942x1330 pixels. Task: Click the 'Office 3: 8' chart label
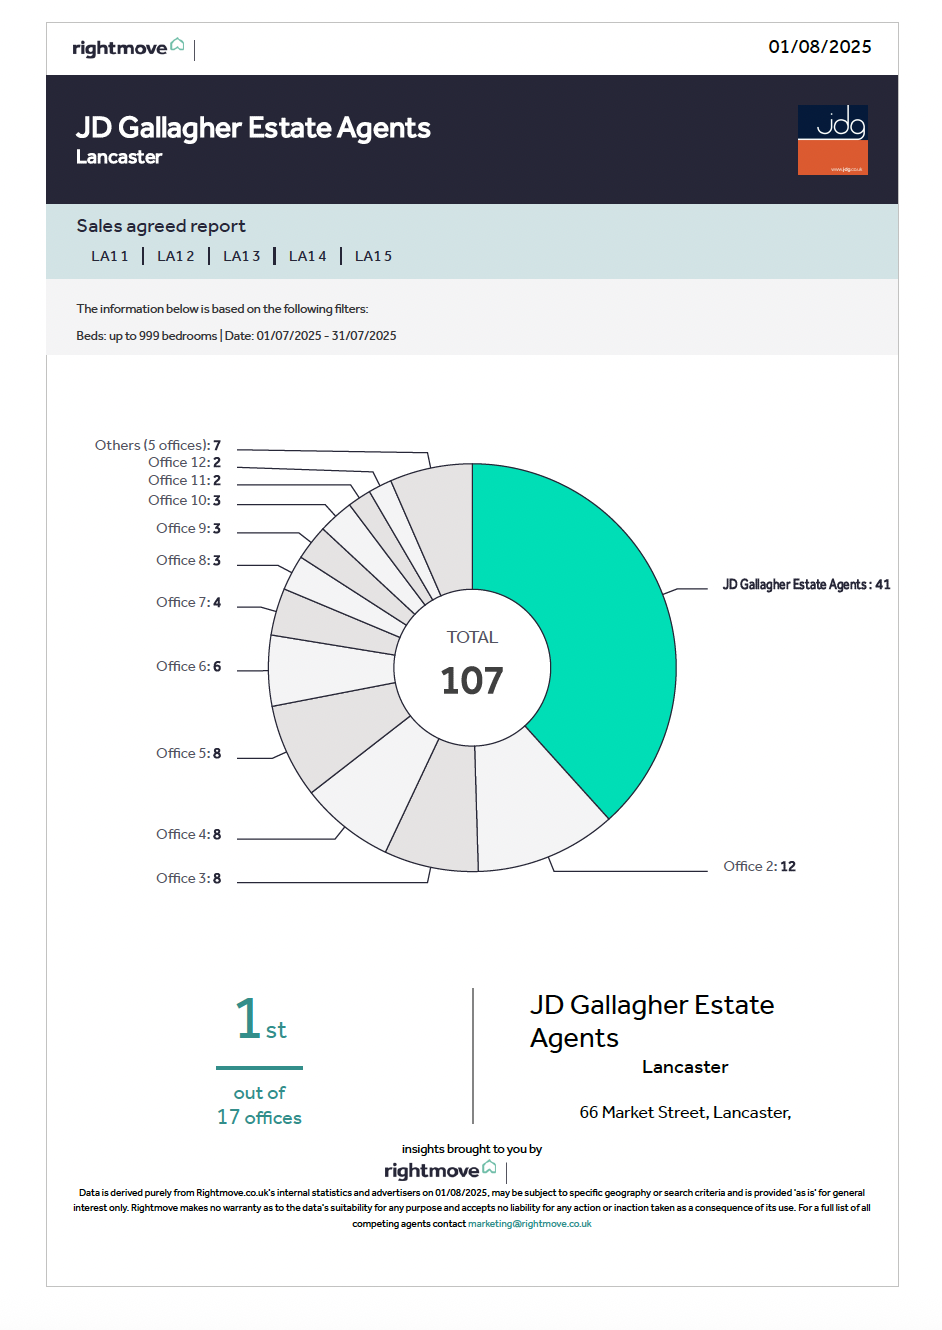[x=189, y=878]
